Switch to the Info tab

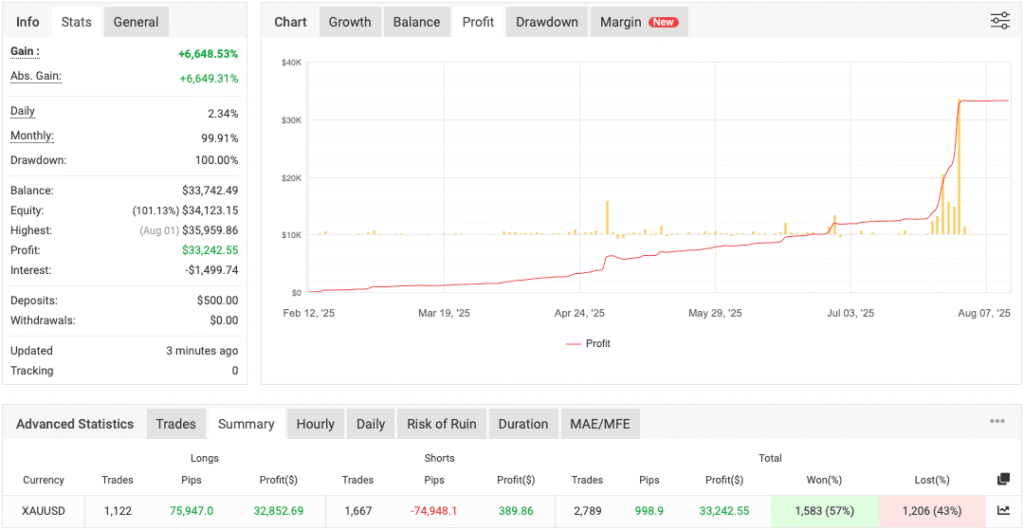point(28,22)
